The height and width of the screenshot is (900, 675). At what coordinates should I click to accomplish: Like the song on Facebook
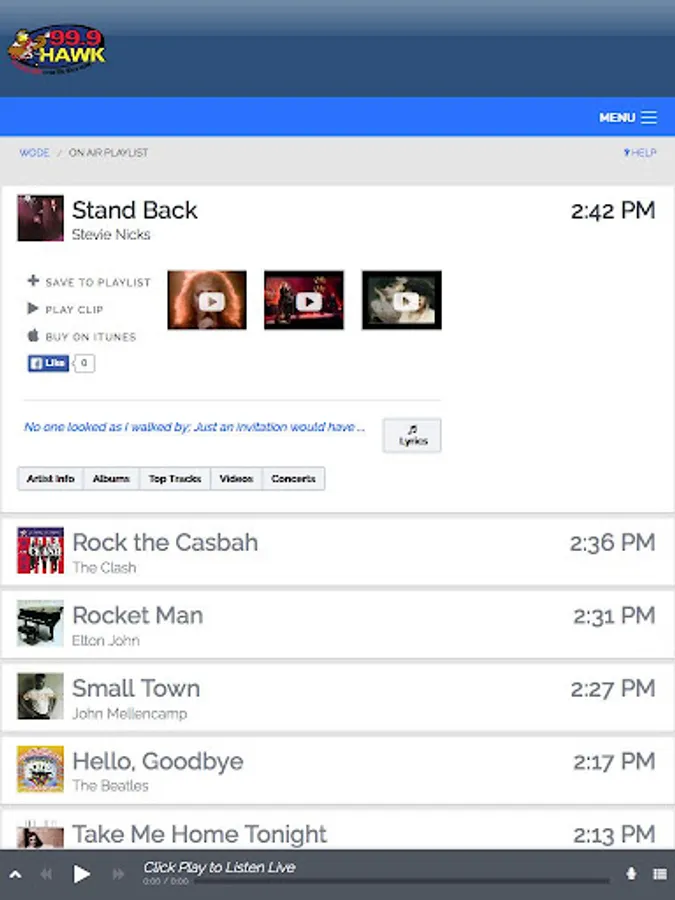pyautogui.click(x=48, y=363)
